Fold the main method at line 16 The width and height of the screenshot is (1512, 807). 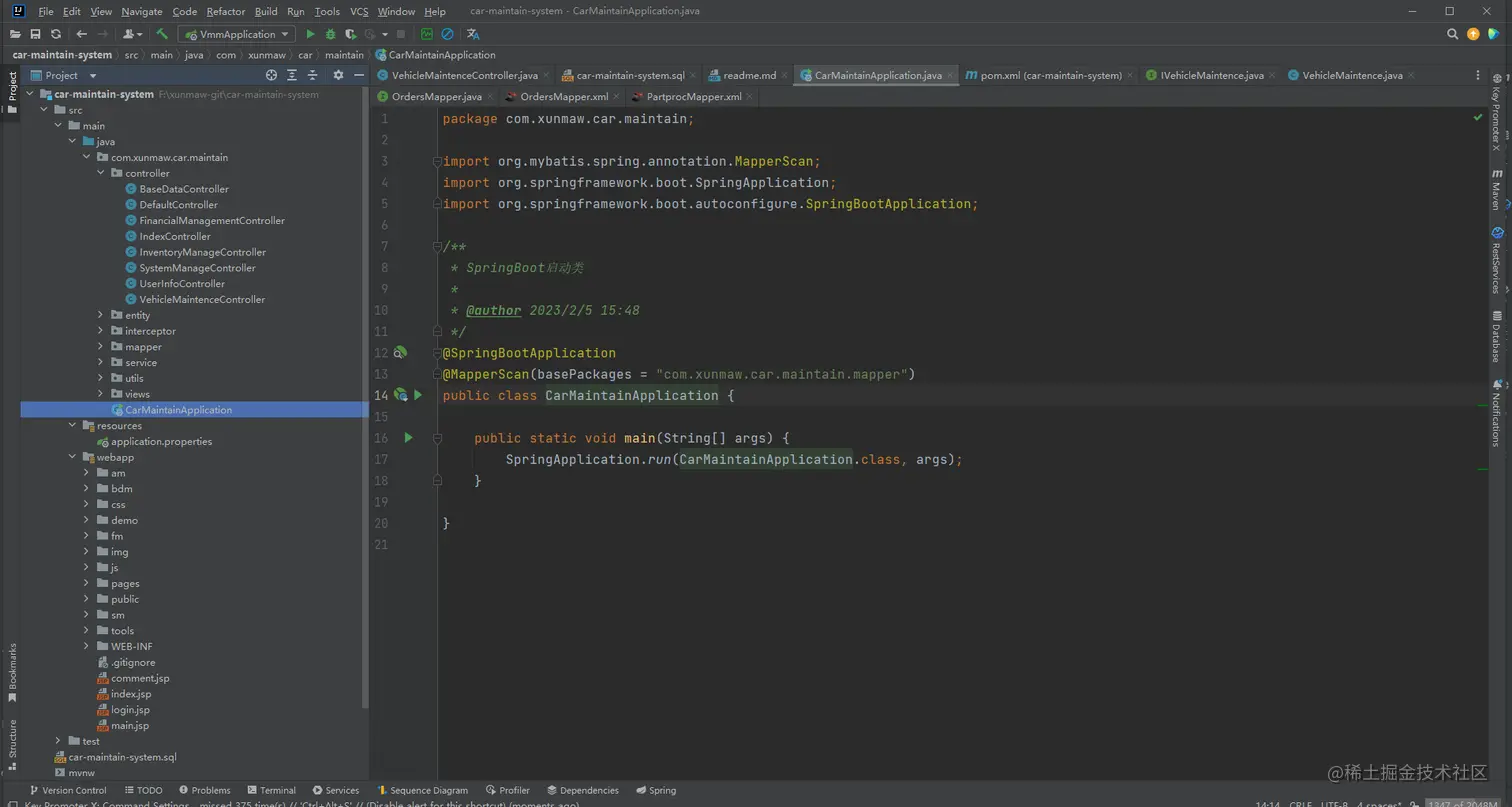437,438
